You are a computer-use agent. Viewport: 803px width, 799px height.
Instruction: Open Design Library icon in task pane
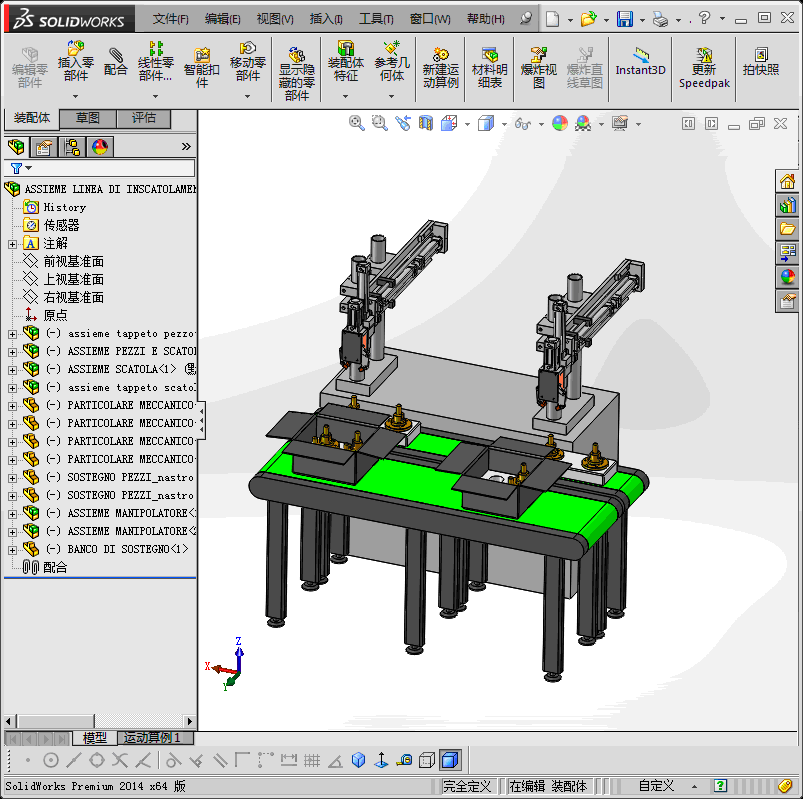coord(787,205)
